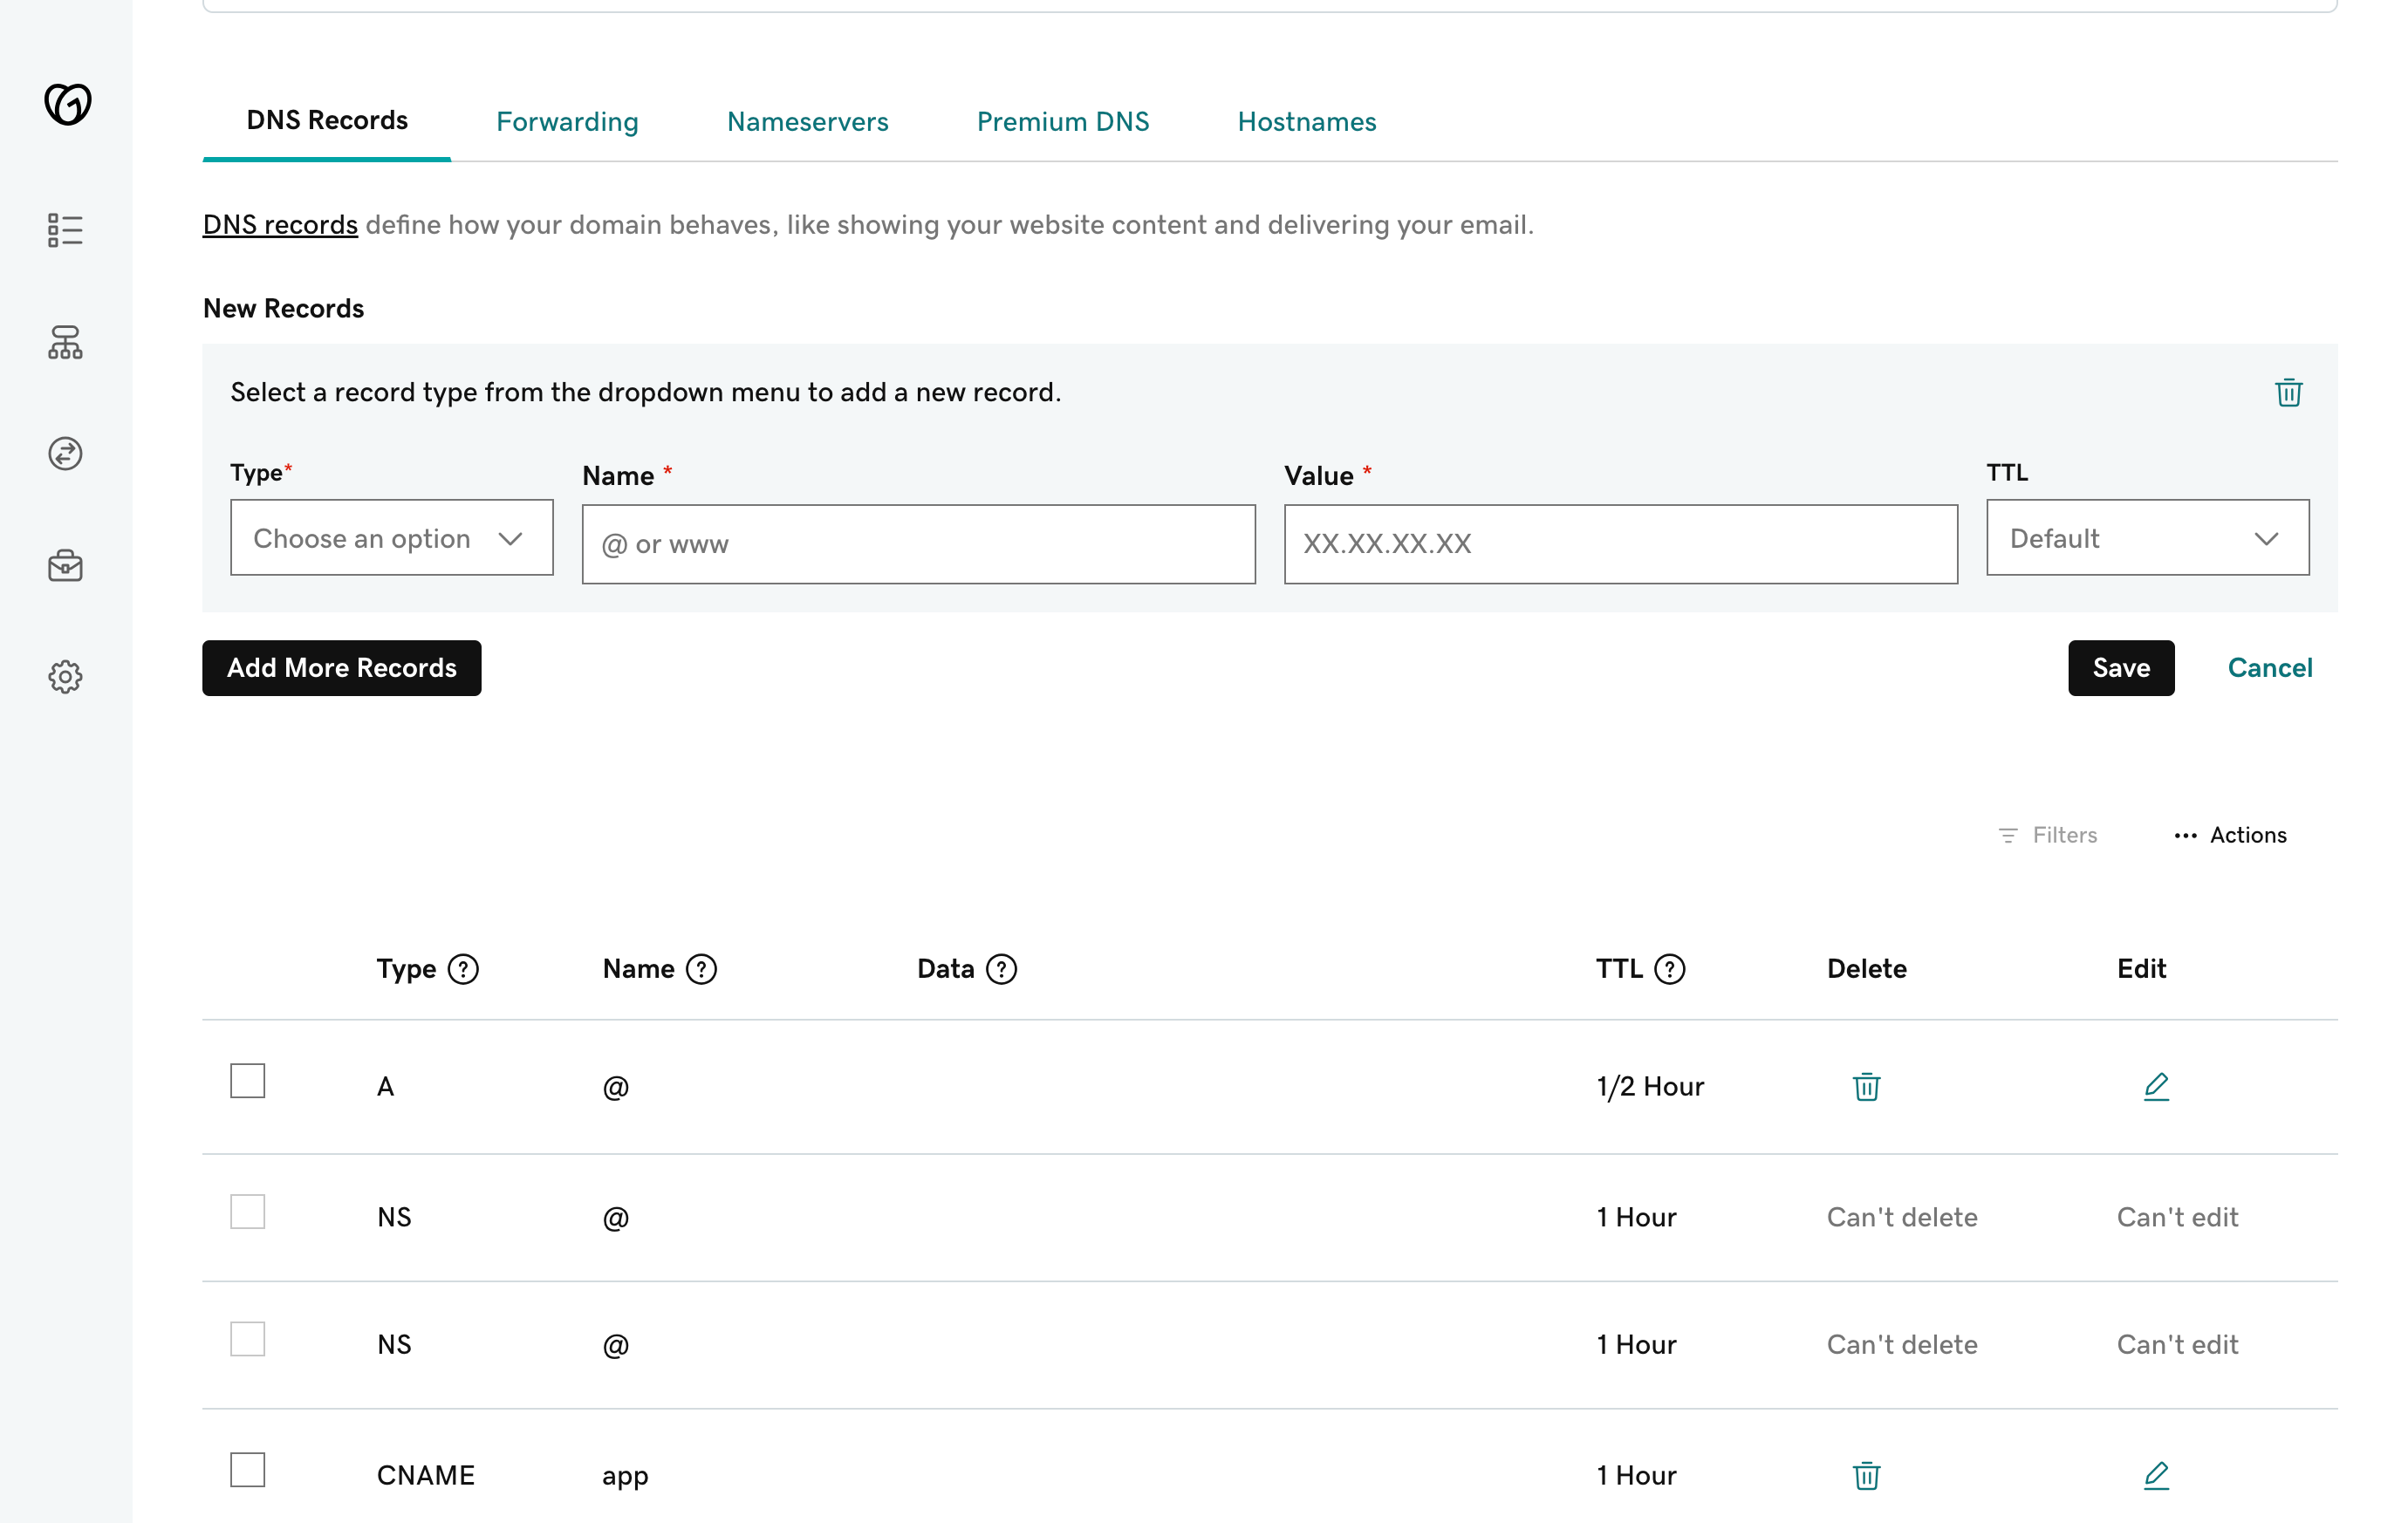This screenshot has width=2408, height=1523.
Task: Open the settings gear sidebar icon
Action: pos(65,677)
